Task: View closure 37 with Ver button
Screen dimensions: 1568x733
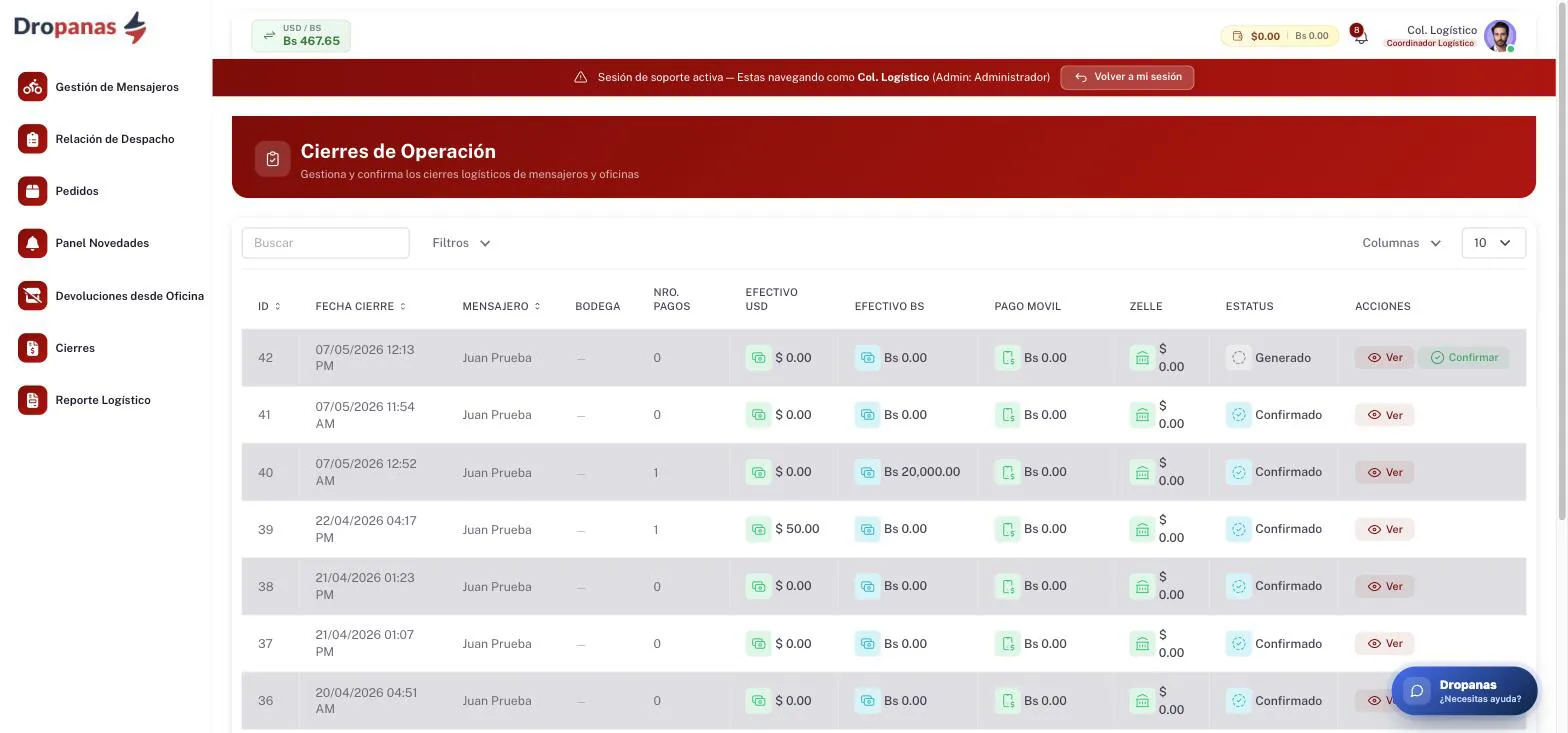Action: (1384, 644)
